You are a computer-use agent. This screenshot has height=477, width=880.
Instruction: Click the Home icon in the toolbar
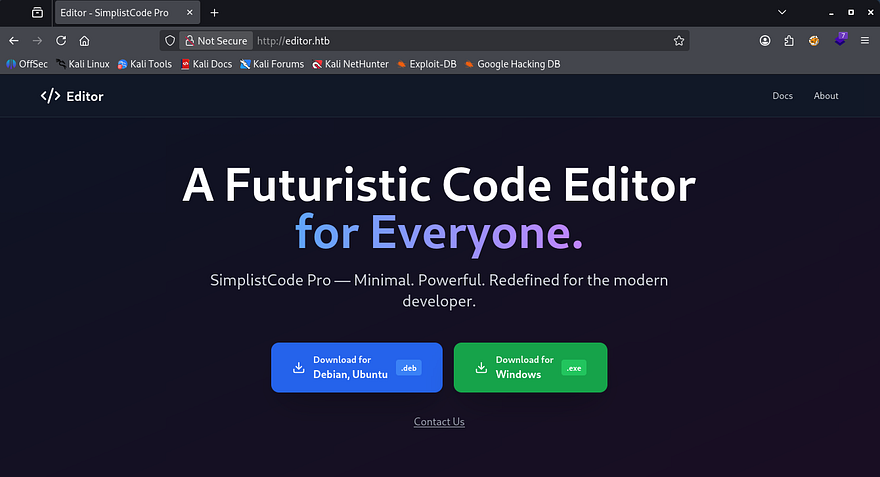[85, 41]
